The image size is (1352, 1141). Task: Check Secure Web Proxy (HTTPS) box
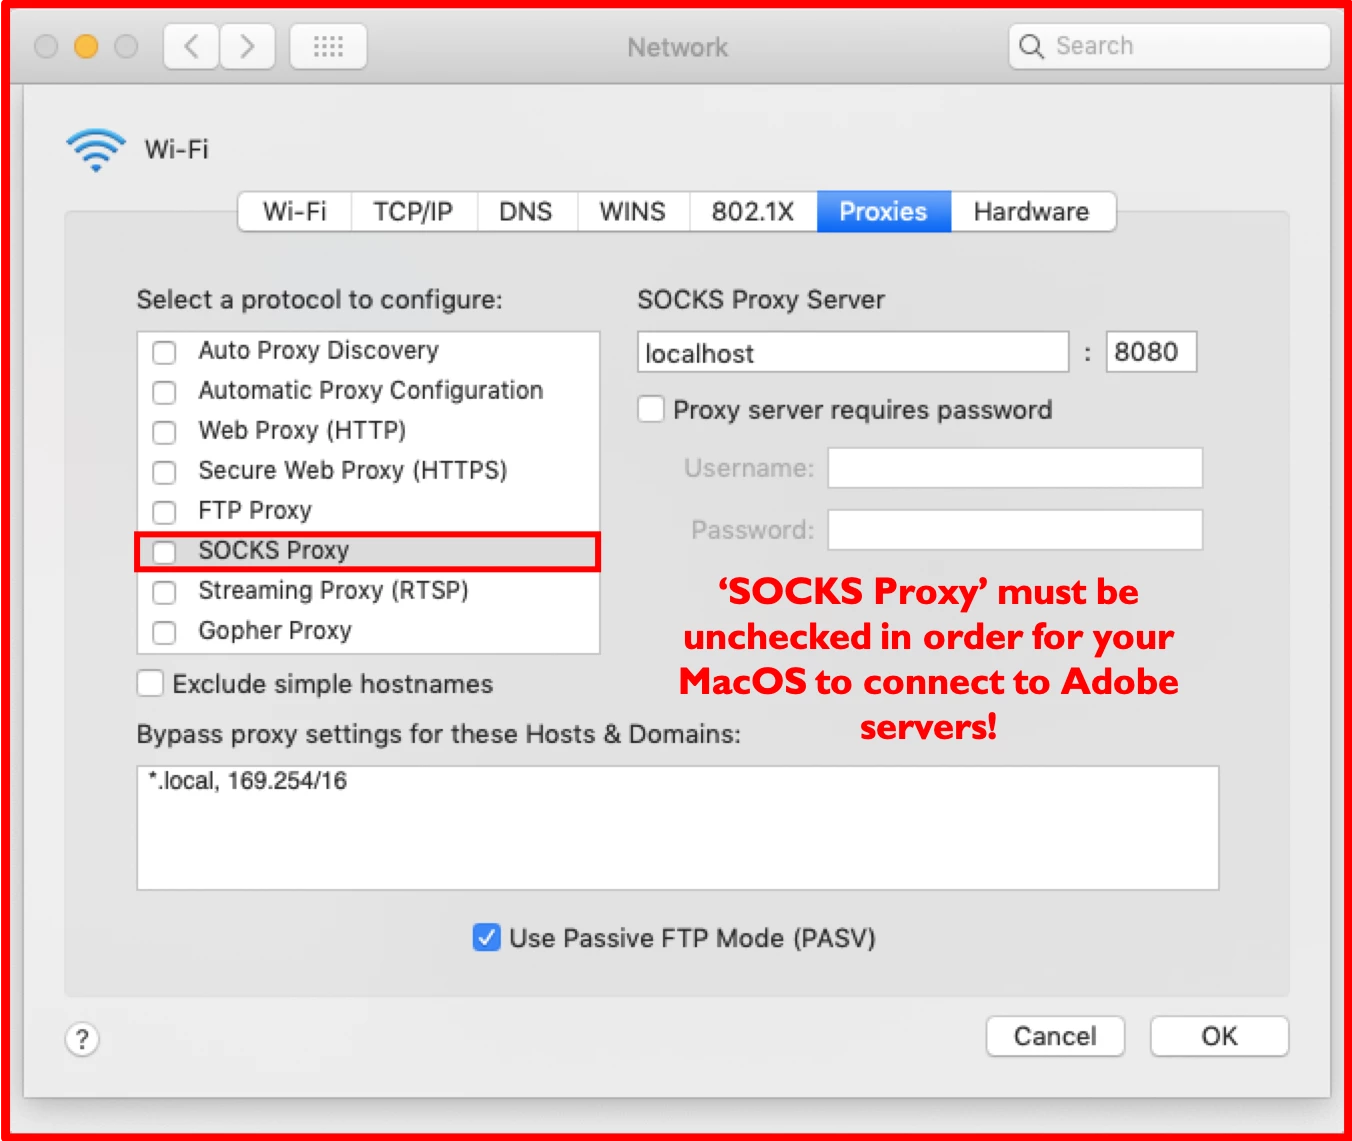point(164,472)
